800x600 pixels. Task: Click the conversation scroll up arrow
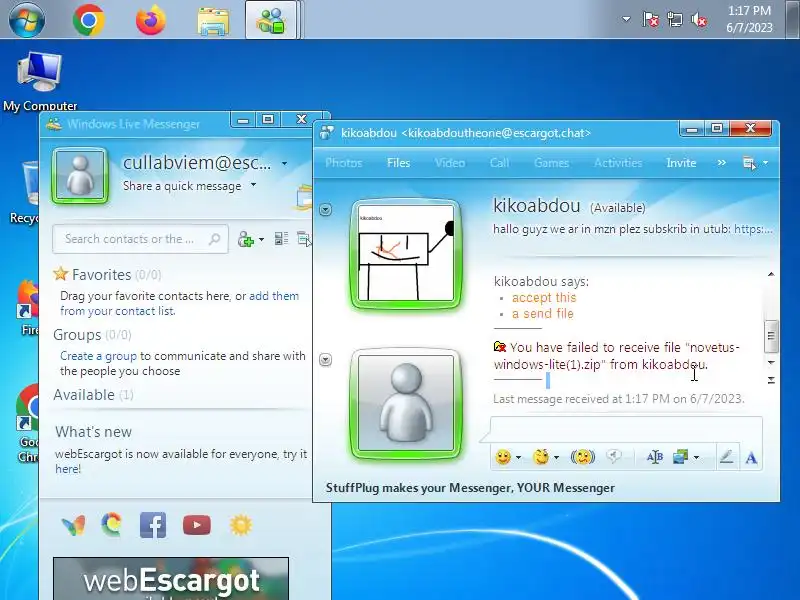click(x=771, y=274)
